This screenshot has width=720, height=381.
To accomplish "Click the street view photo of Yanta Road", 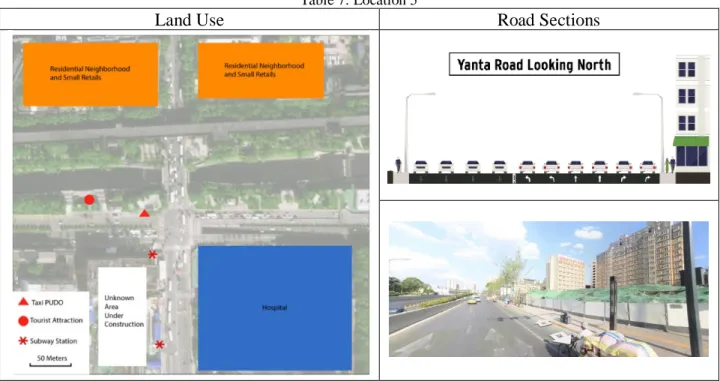I will 549,289.
